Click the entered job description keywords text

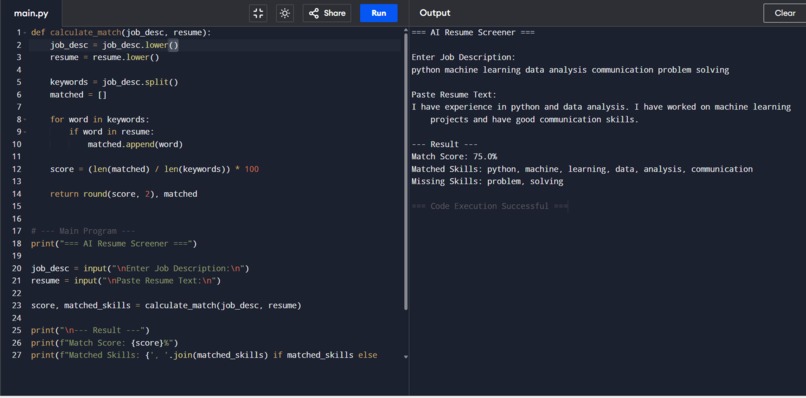(x=570, y=70)
